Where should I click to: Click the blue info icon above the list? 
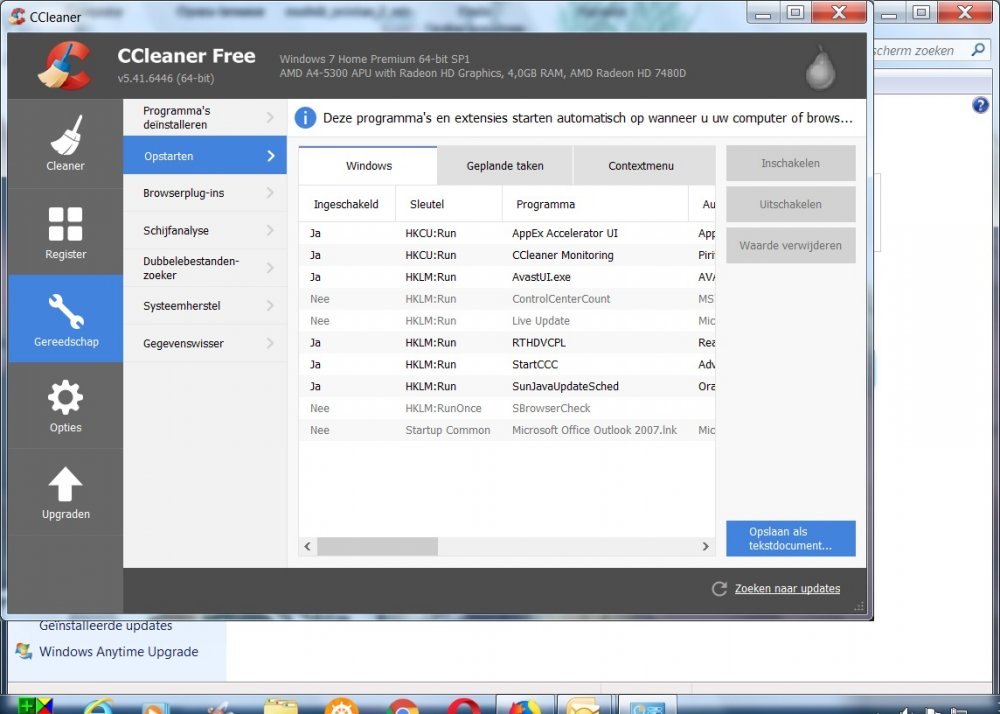pyautogui.click(x=306, y=118)
